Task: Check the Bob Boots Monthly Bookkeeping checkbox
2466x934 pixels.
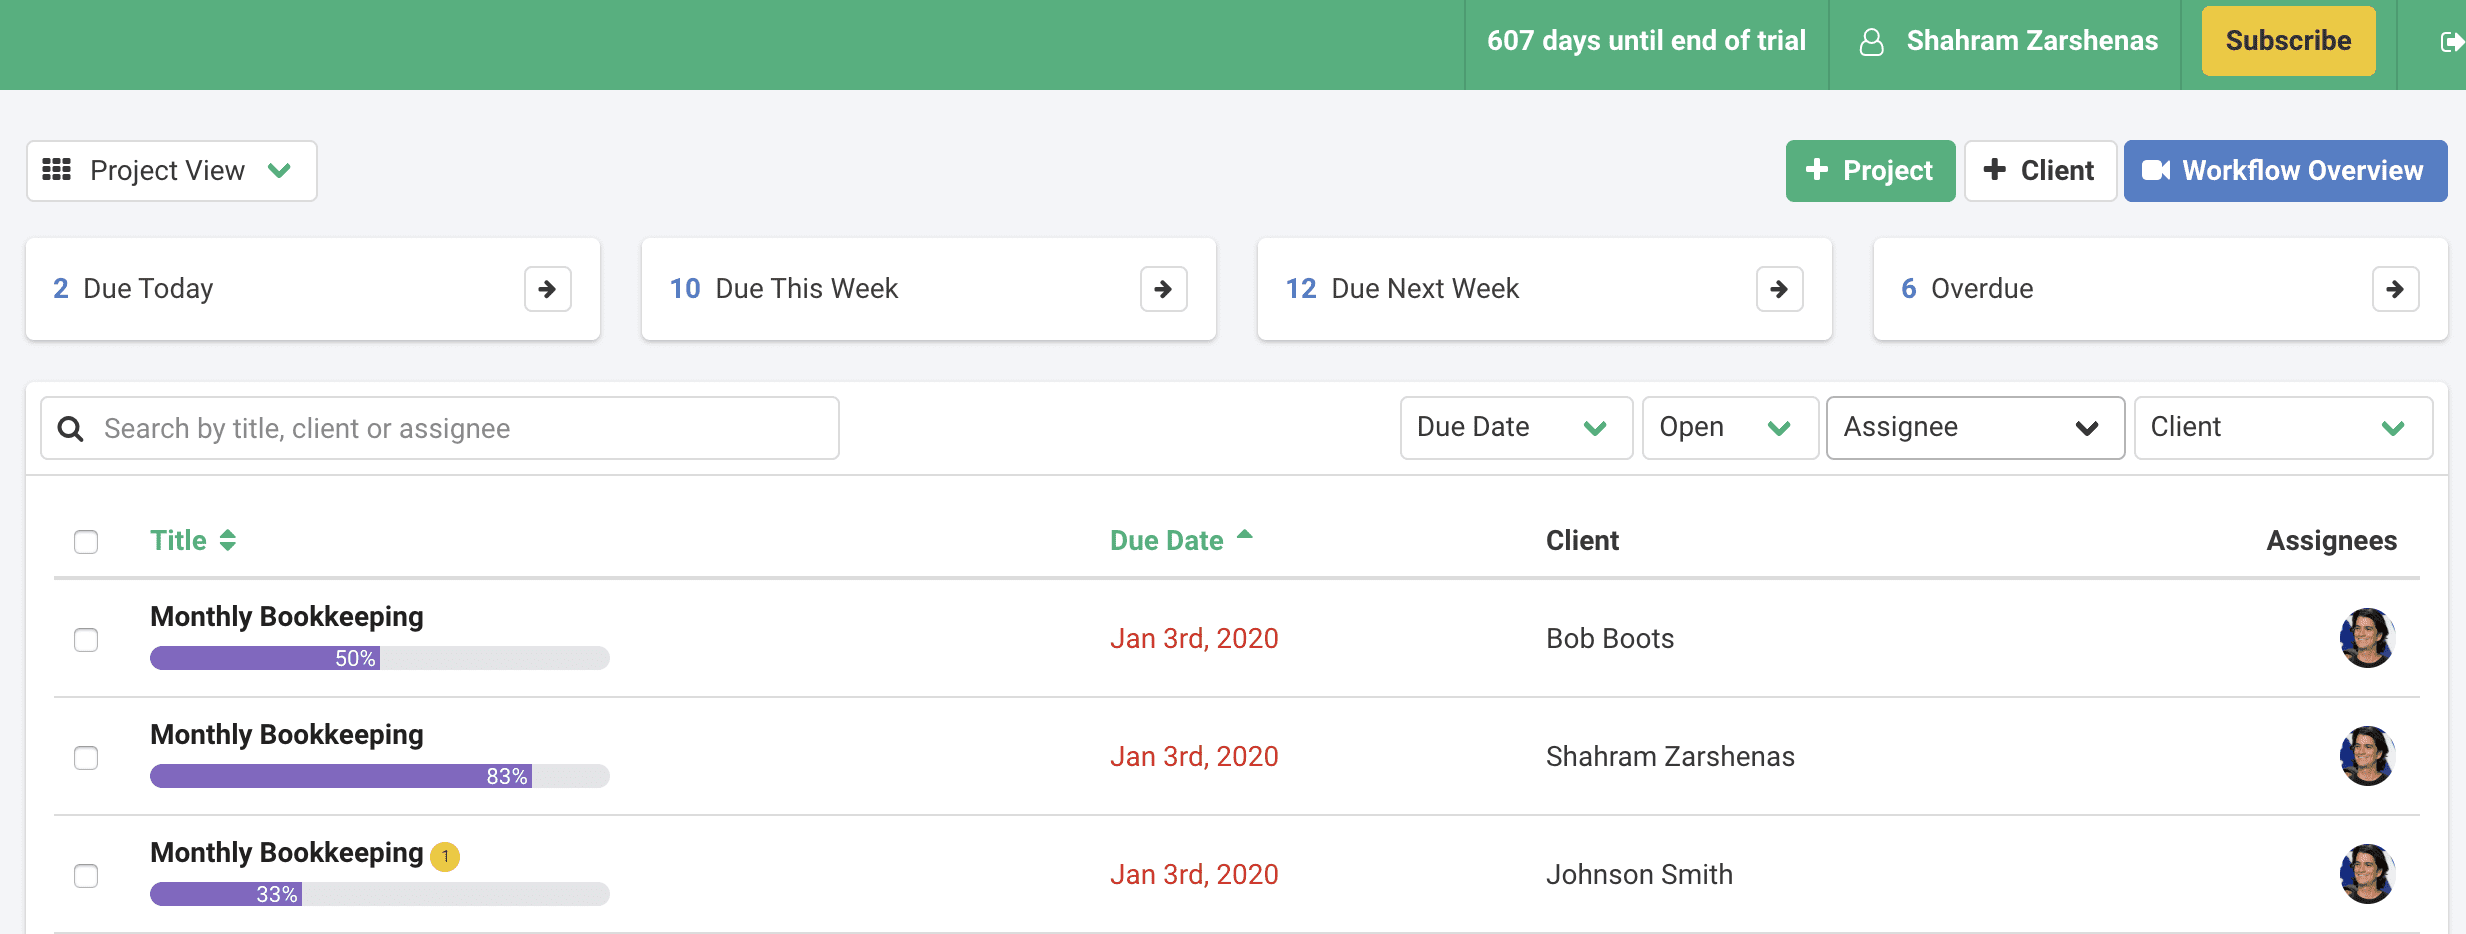Action: coord(86,640)
